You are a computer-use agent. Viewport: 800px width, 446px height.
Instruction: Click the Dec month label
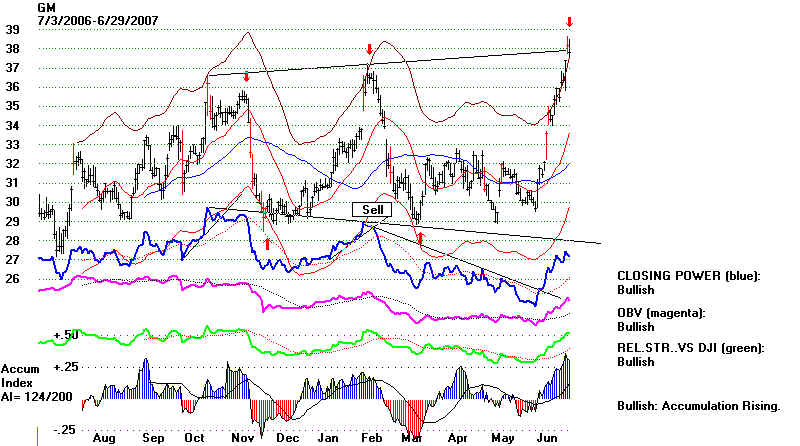coord(288,438)
